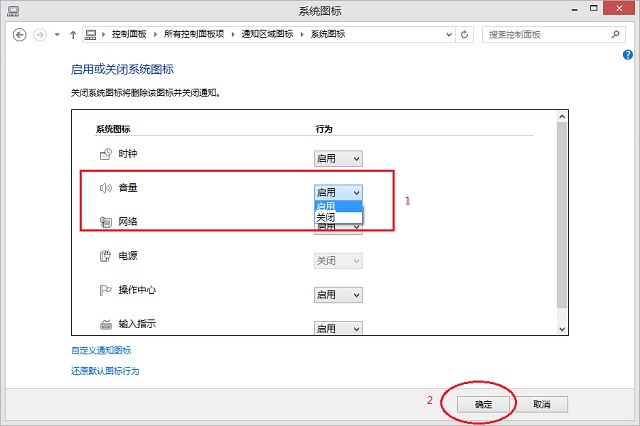Open 自定义通知图标 link
This screenshot has height=426, width=640.
click(x=101, y=350)
